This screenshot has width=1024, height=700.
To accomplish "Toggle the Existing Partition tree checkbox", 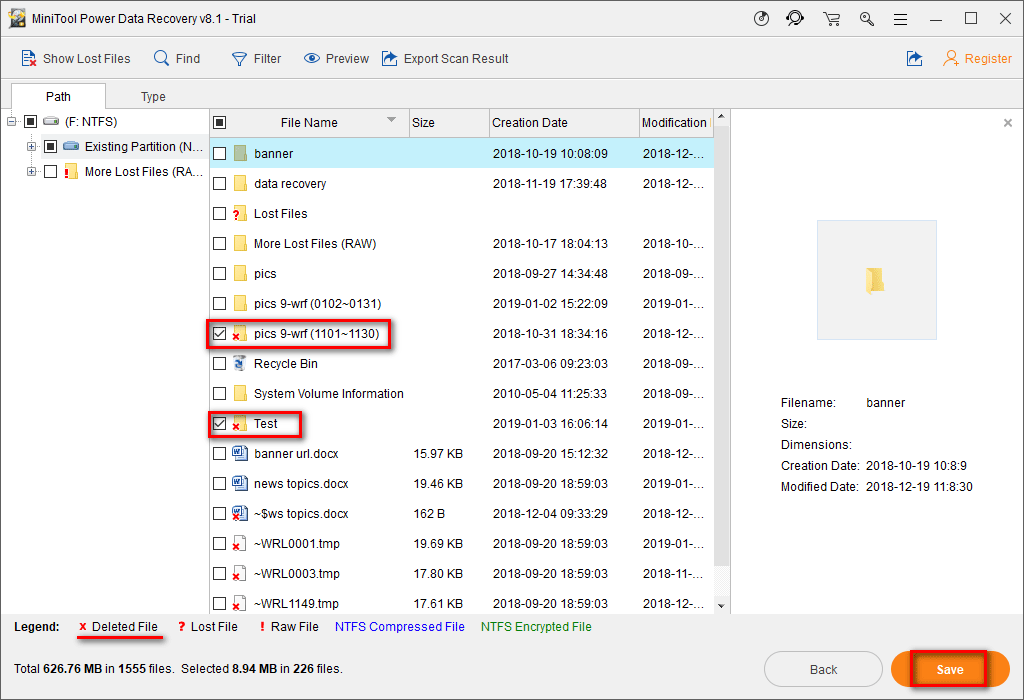I will point(50,146).
